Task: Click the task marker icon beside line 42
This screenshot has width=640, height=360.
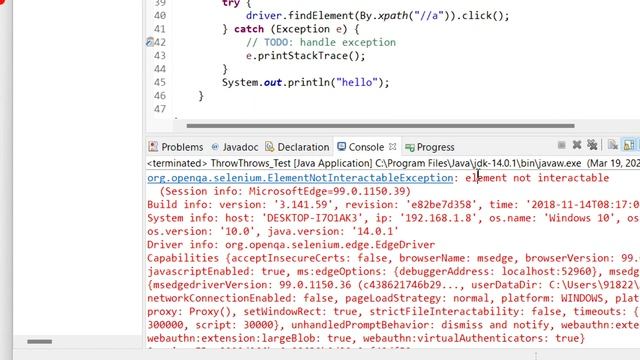Action: coord(150,42)
